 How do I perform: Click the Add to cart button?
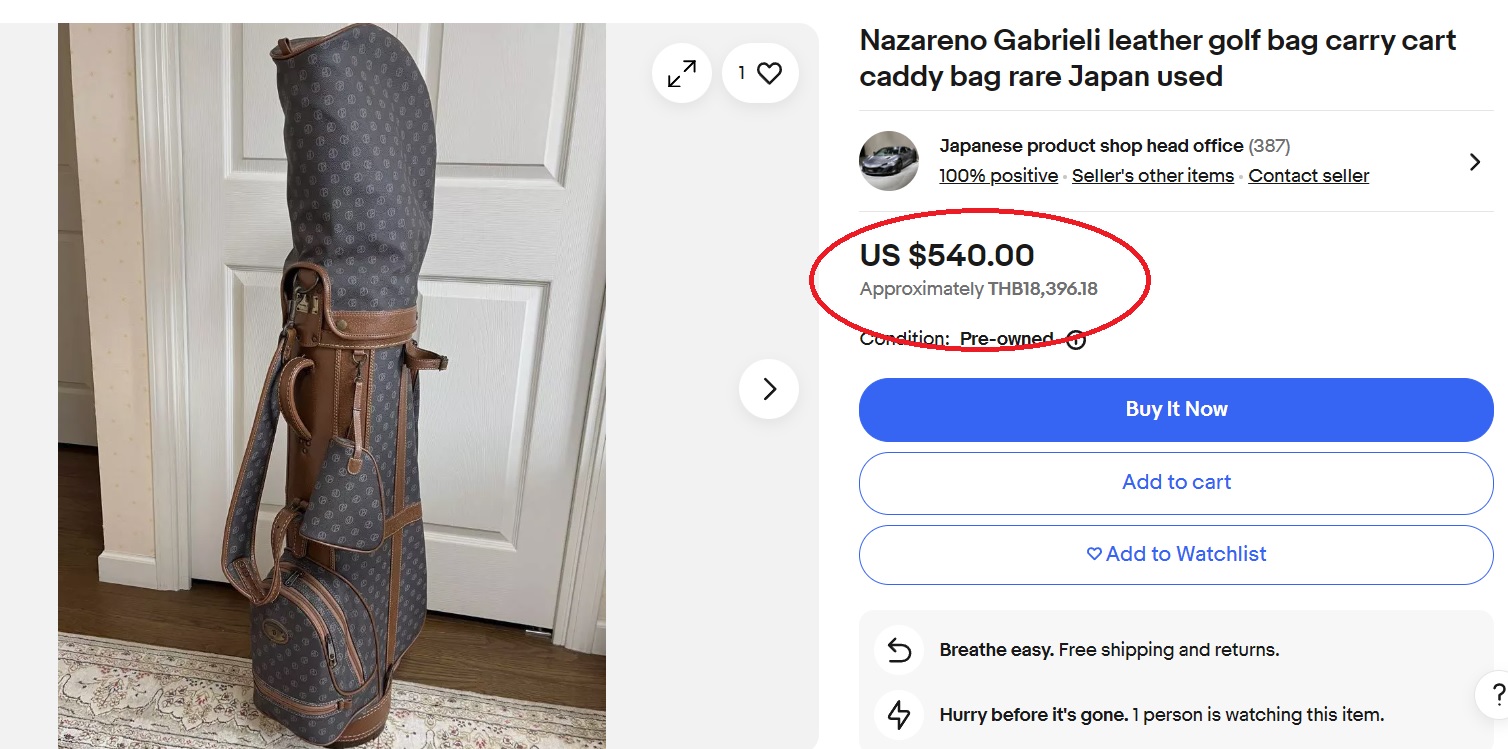click(x=1176, y=482)
